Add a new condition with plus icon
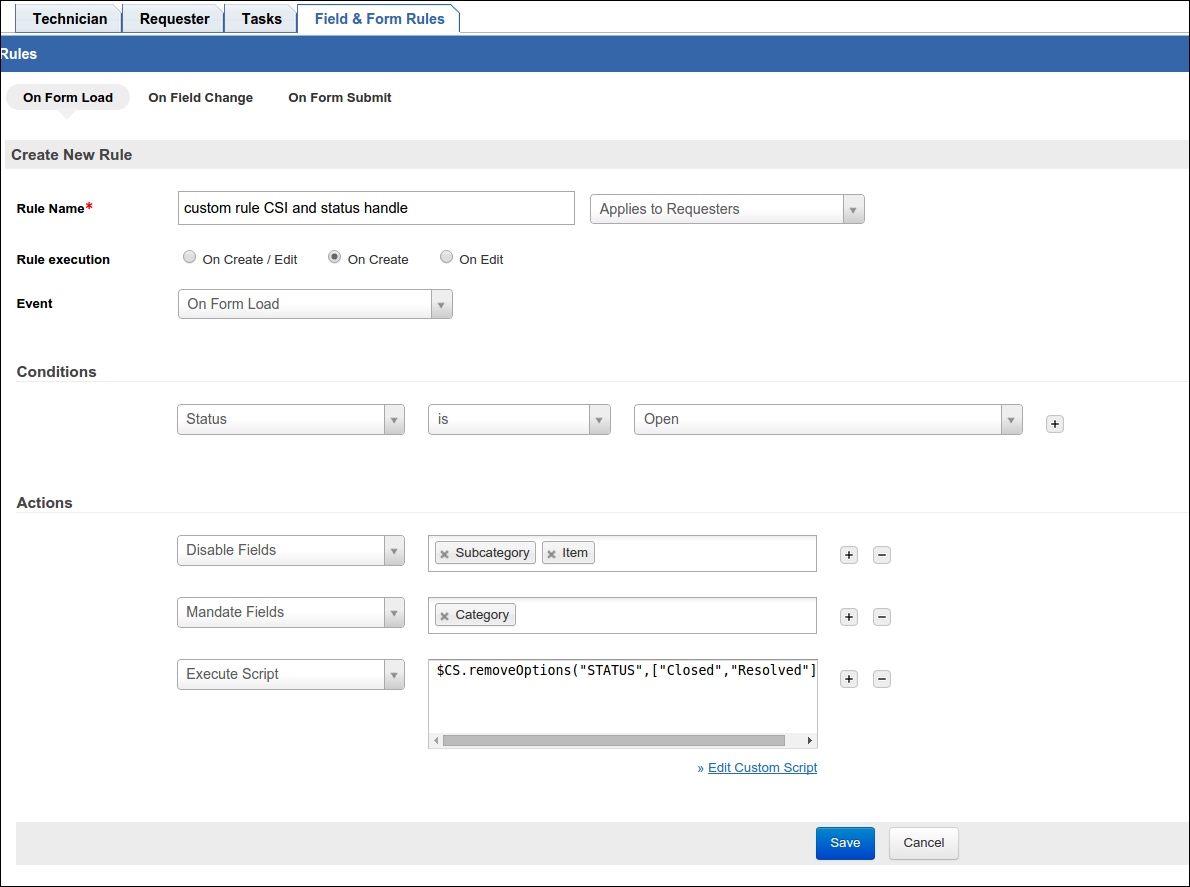The image size is (1190, 887). tap(1055, 424)
